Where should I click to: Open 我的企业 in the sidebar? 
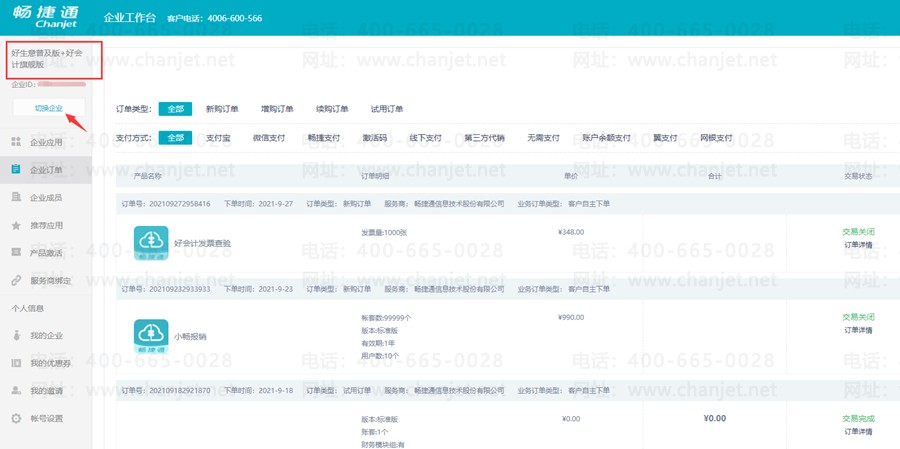click(46, 335)
